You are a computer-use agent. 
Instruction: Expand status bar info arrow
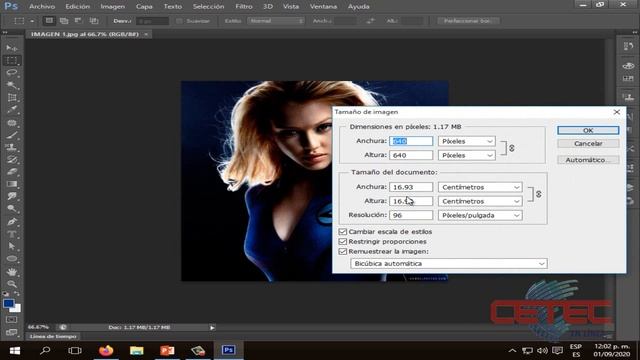pos(212,327)
